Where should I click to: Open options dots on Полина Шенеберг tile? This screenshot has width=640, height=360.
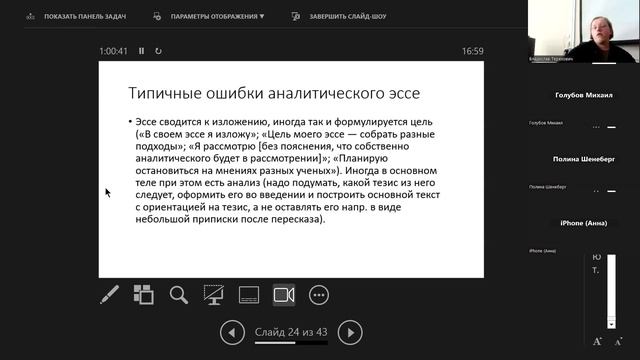[596, 191]
